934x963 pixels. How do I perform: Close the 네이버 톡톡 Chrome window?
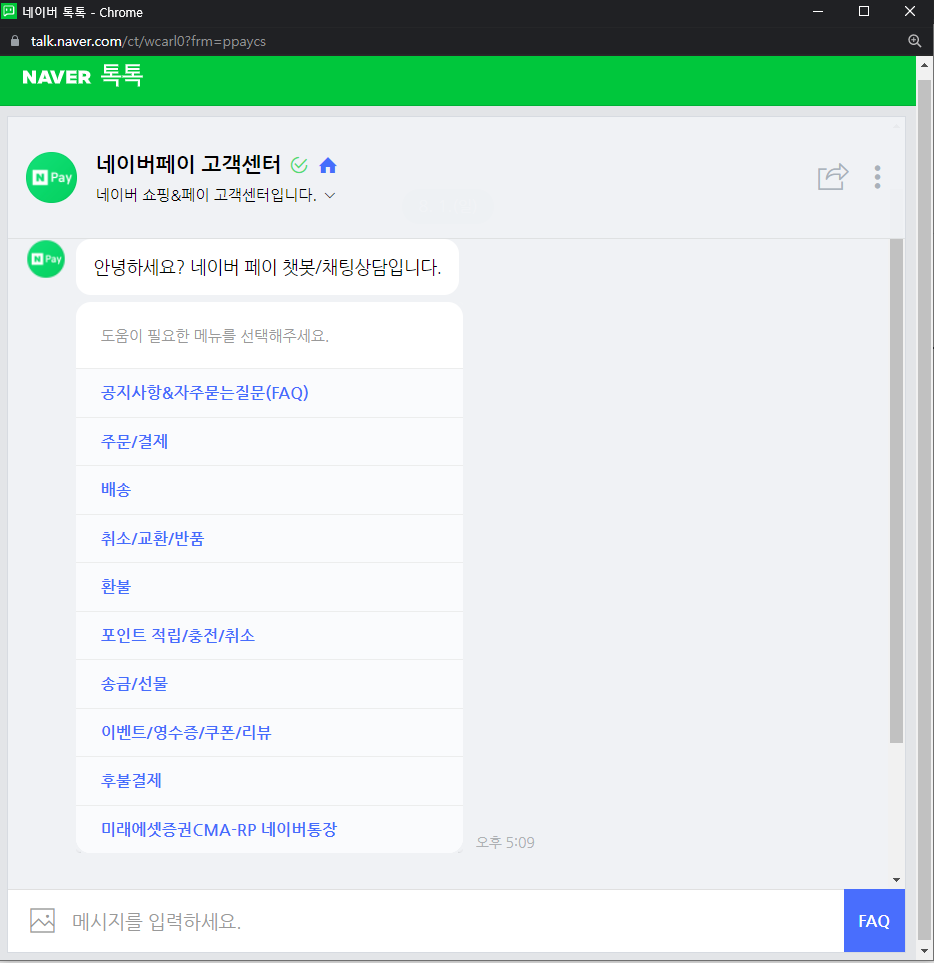[x=910, y=12]
